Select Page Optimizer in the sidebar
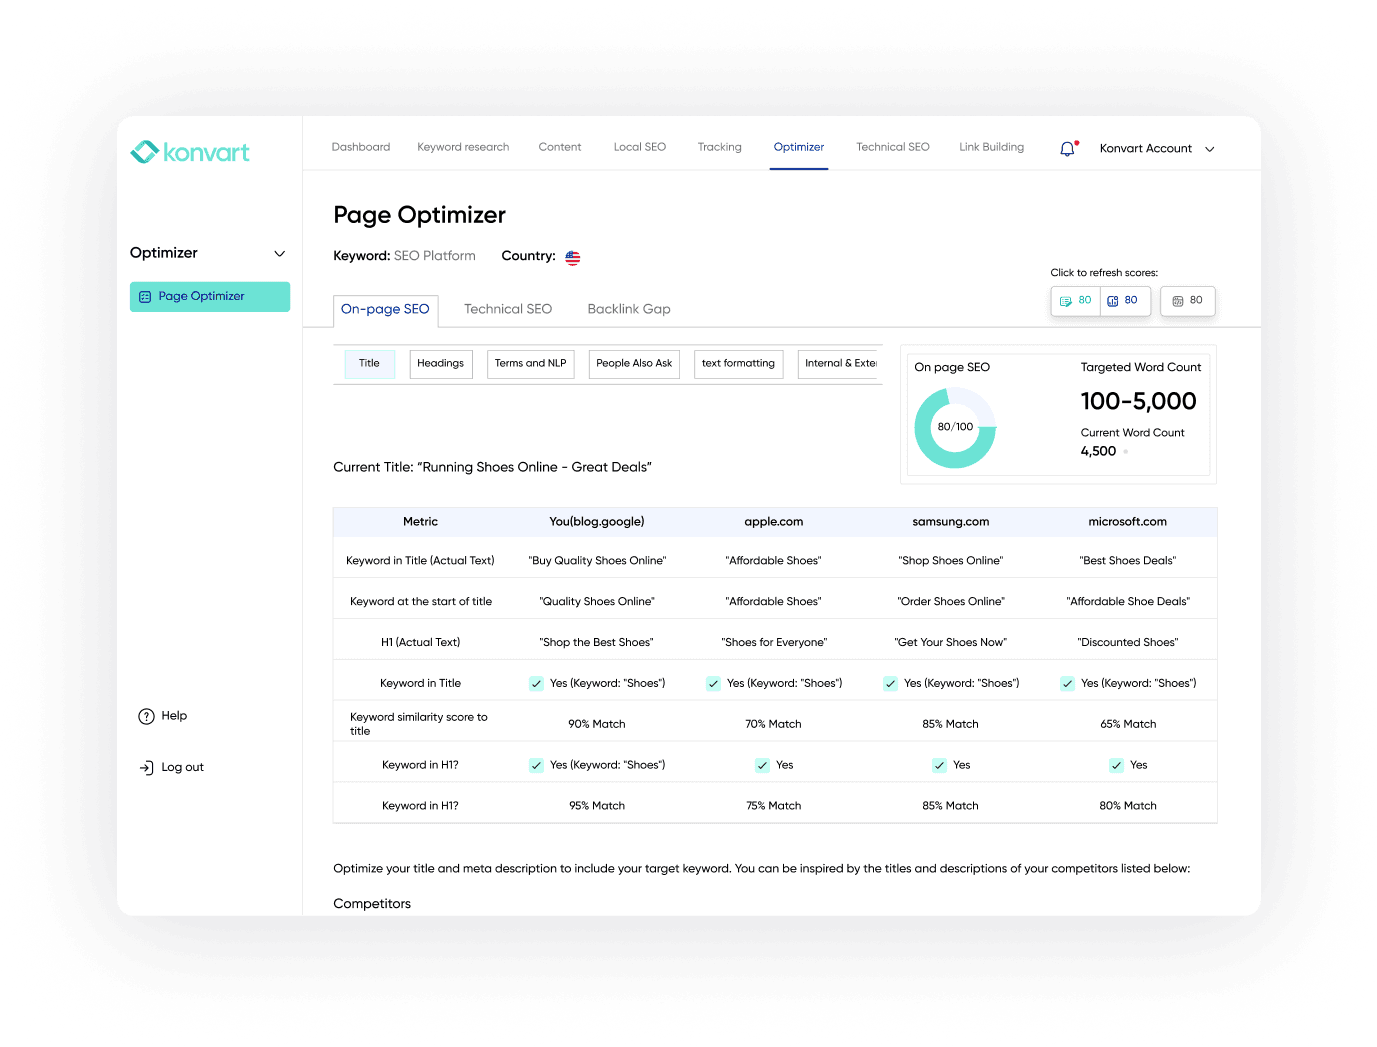1377x1047 pixels. (210, 297)
